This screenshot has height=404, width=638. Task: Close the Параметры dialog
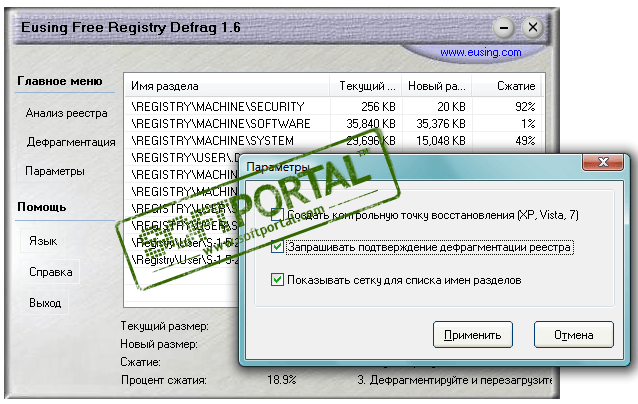click(603, 162)
